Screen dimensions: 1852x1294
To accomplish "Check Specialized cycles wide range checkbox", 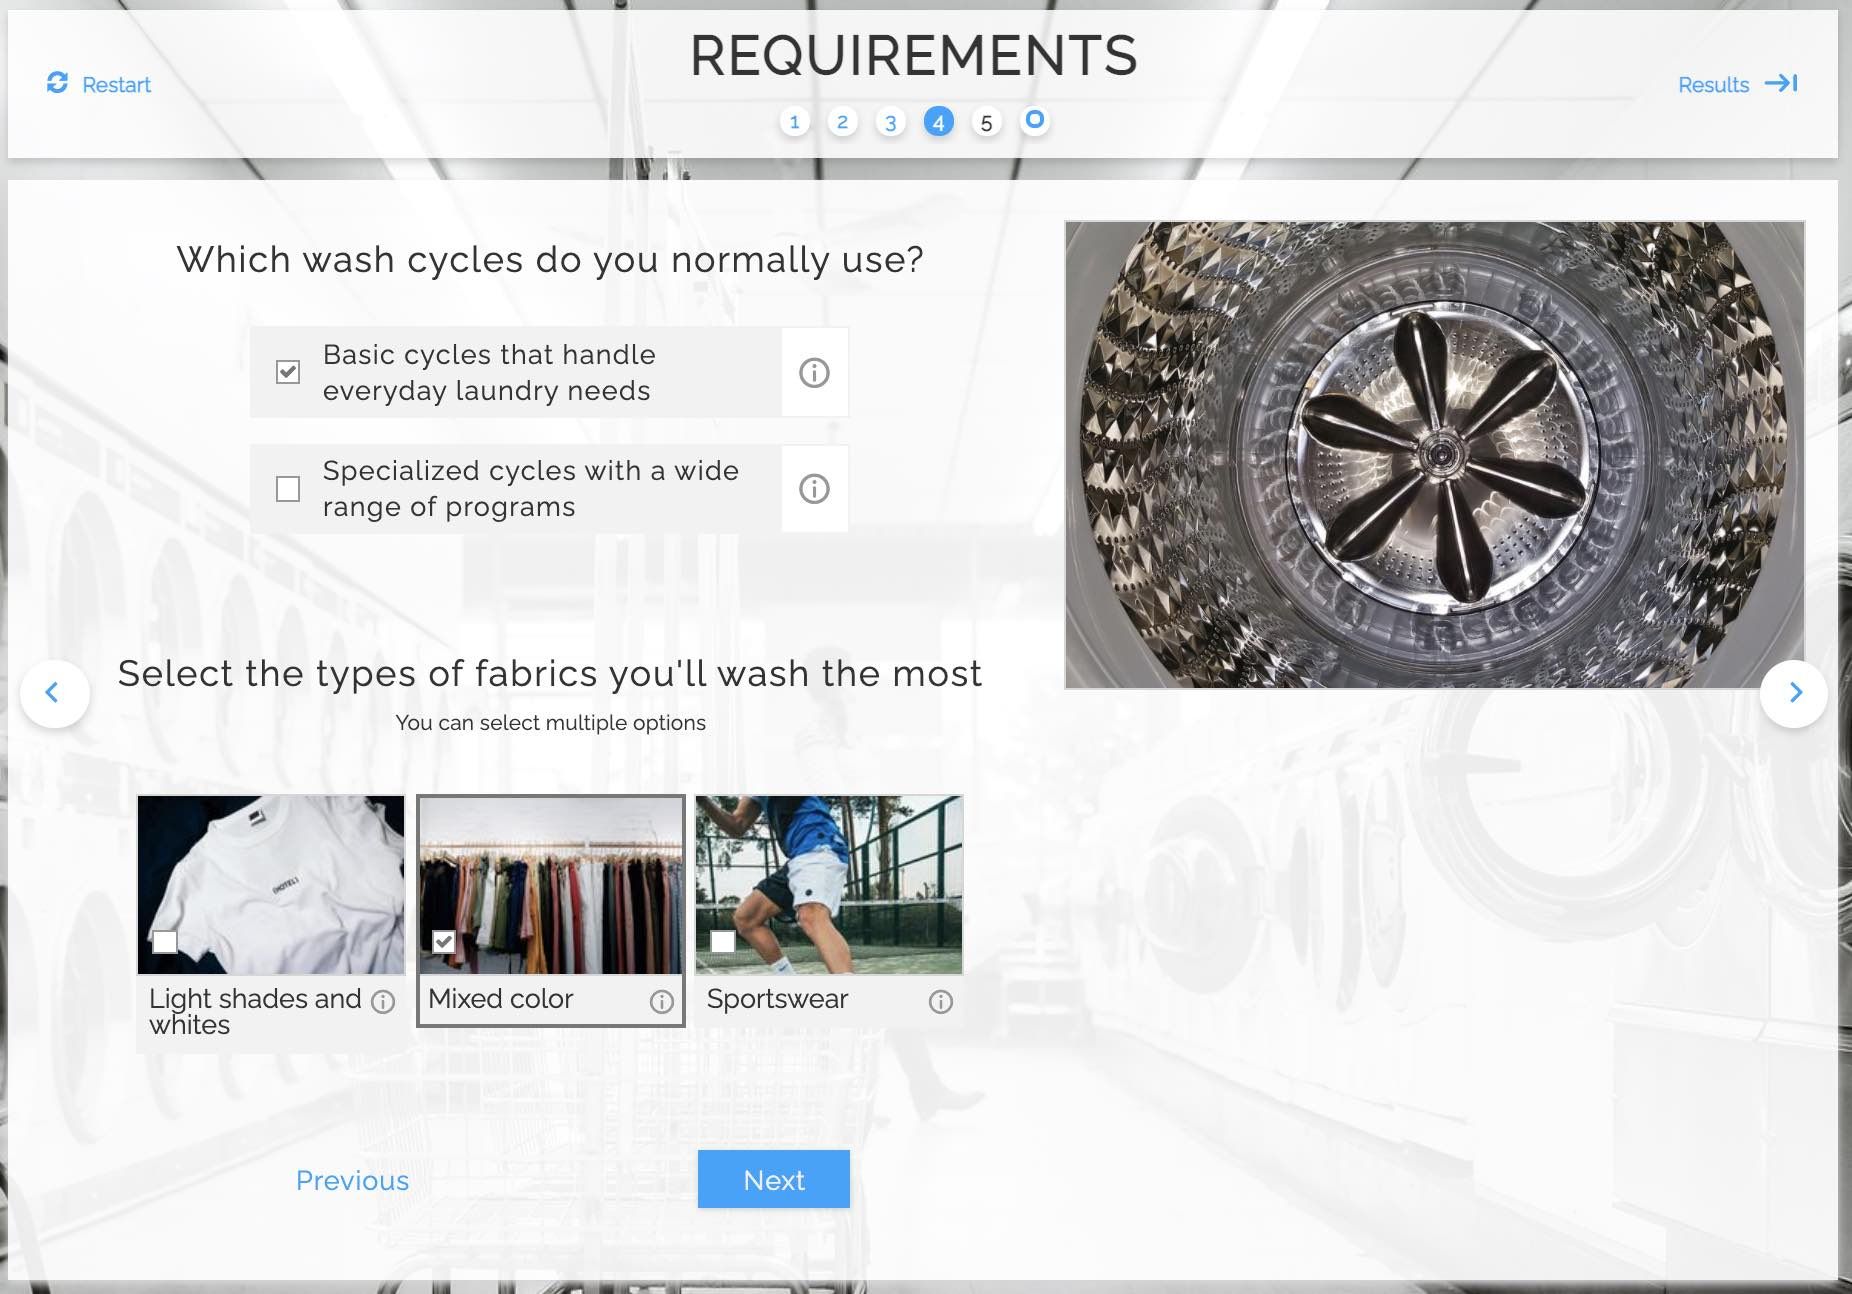I will 288,489.
